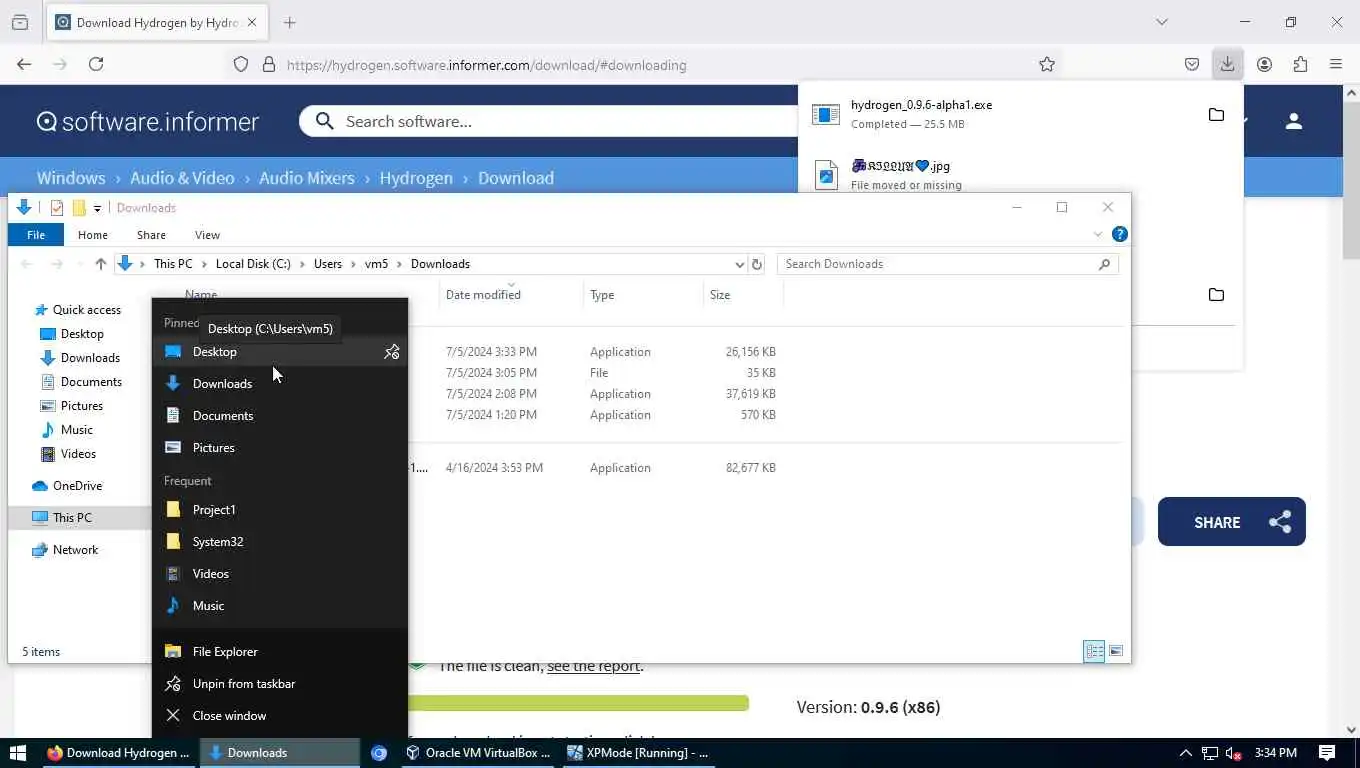The width and height of the screenshot is (1360, 768).
Task: Select Network in Explorer navigation pane
Action: 75,550
